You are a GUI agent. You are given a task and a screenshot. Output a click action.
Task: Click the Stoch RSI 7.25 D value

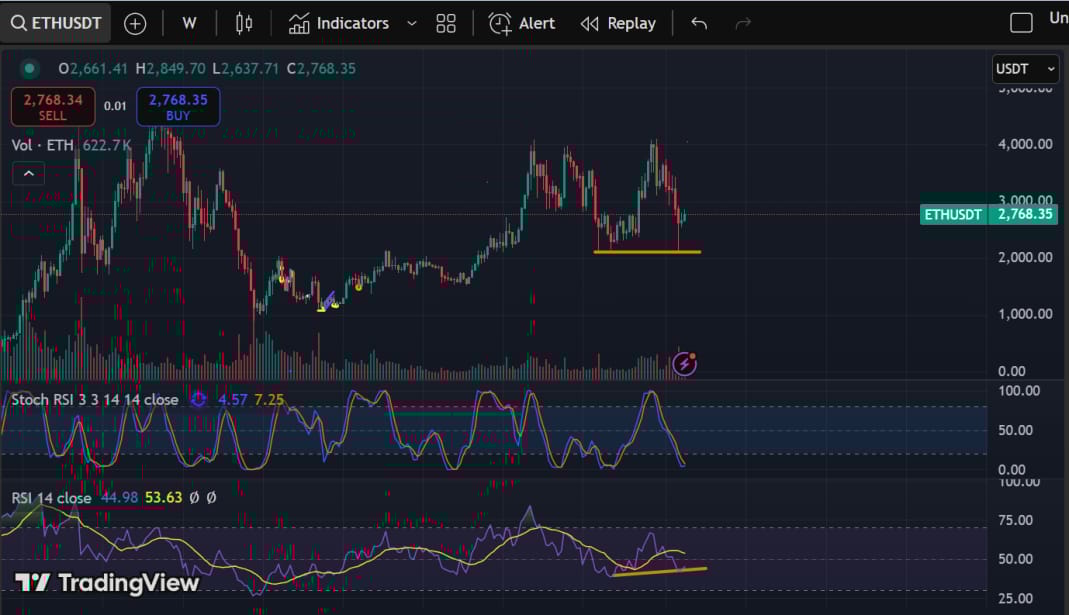click(269, 400)
